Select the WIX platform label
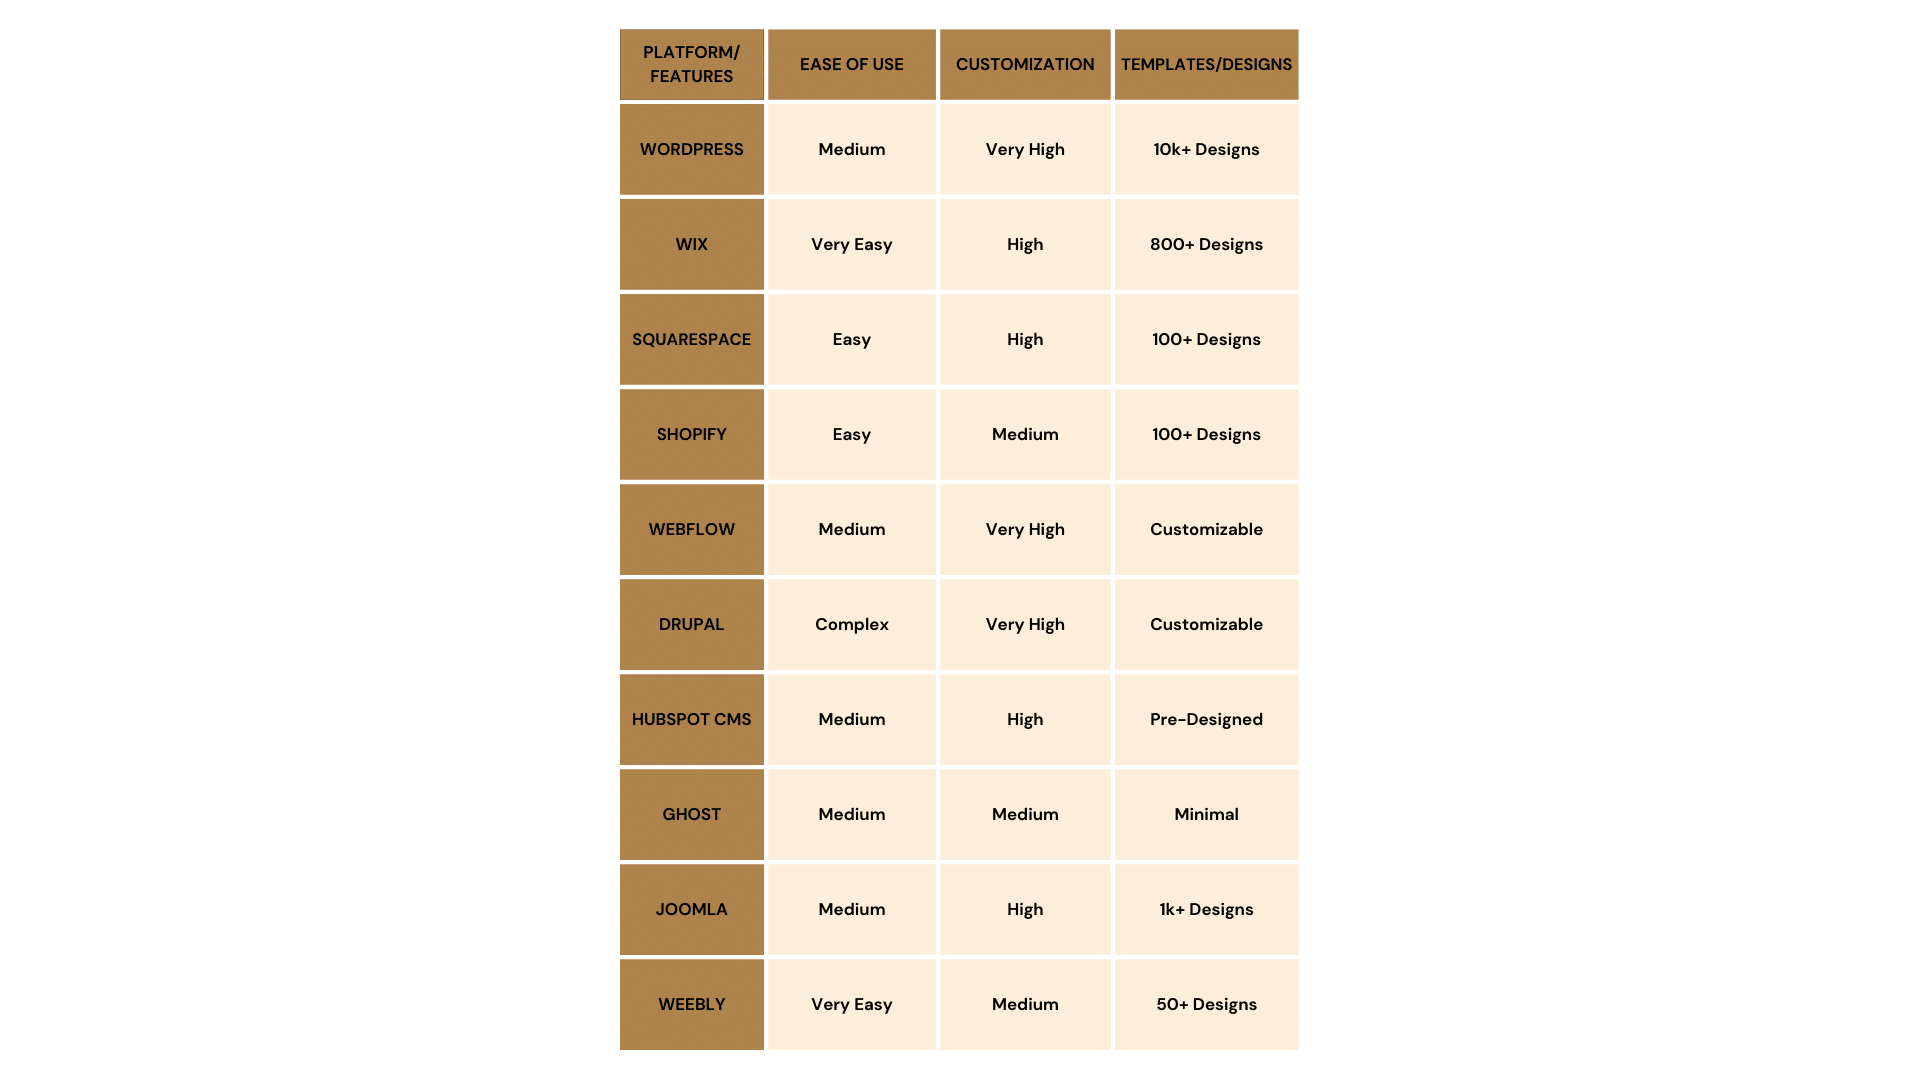The image size is (1920, 1080). click(x=691, y=244)
